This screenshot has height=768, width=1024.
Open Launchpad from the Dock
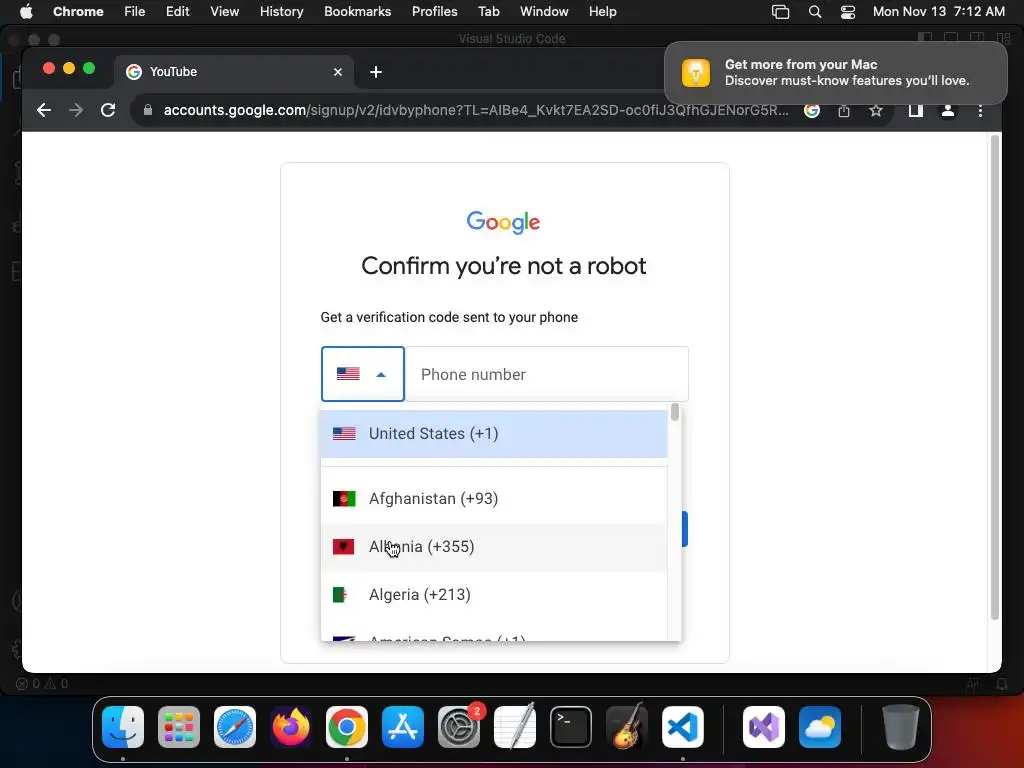[179, 727]
